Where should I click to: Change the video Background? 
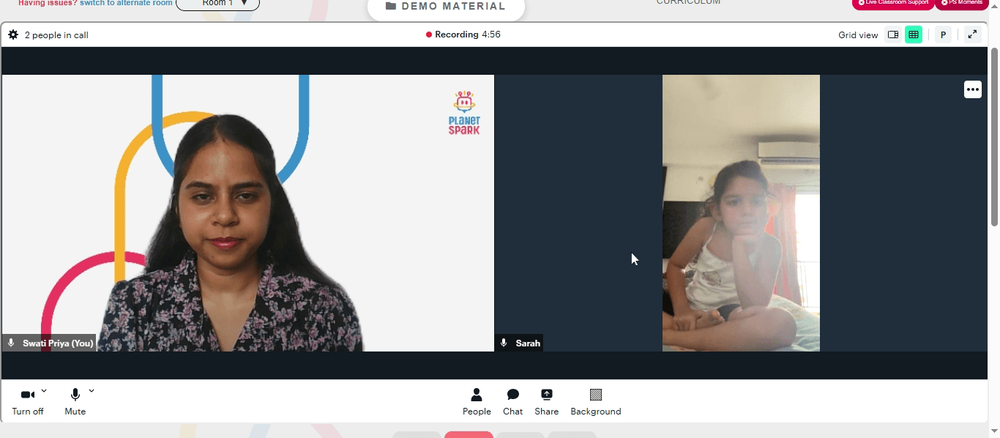point(596,402)
